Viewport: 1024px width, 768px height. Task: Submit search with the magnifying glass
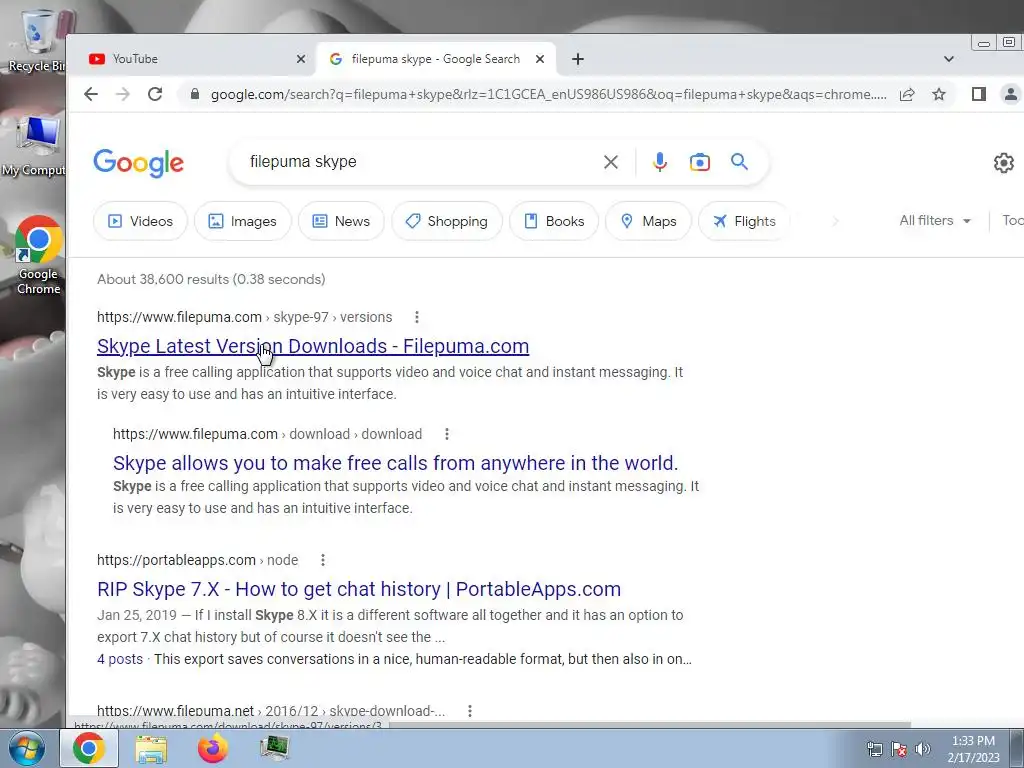[739, 161]
